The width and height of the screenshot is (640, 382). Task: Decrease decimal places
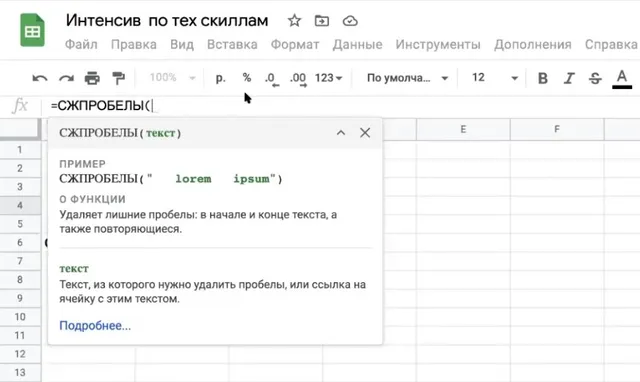[x=272, y=79]
